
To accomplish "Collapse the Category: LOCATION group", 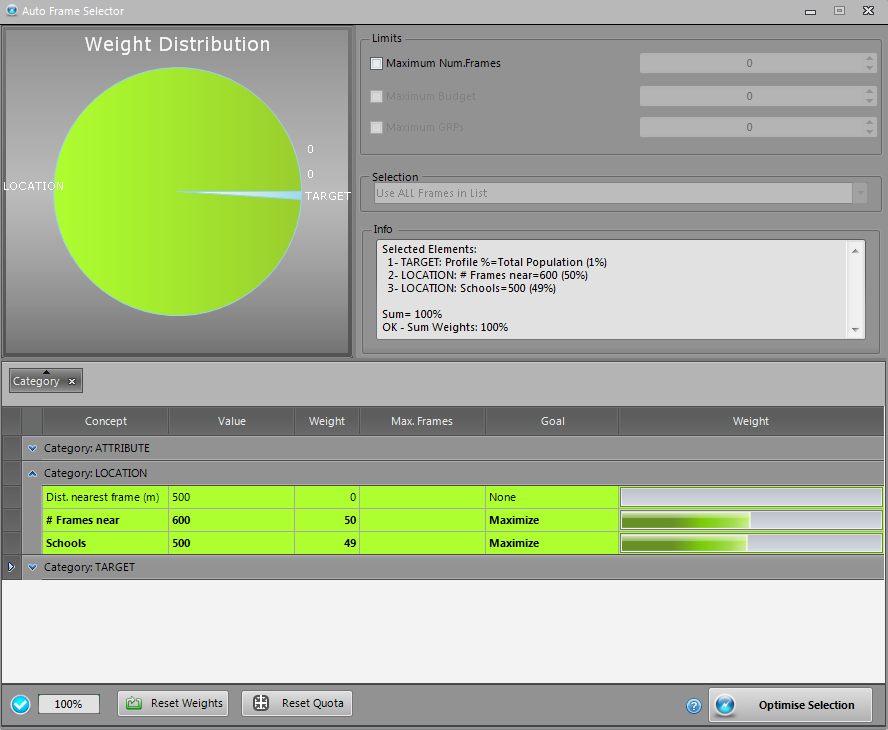I will click(33, 473).
